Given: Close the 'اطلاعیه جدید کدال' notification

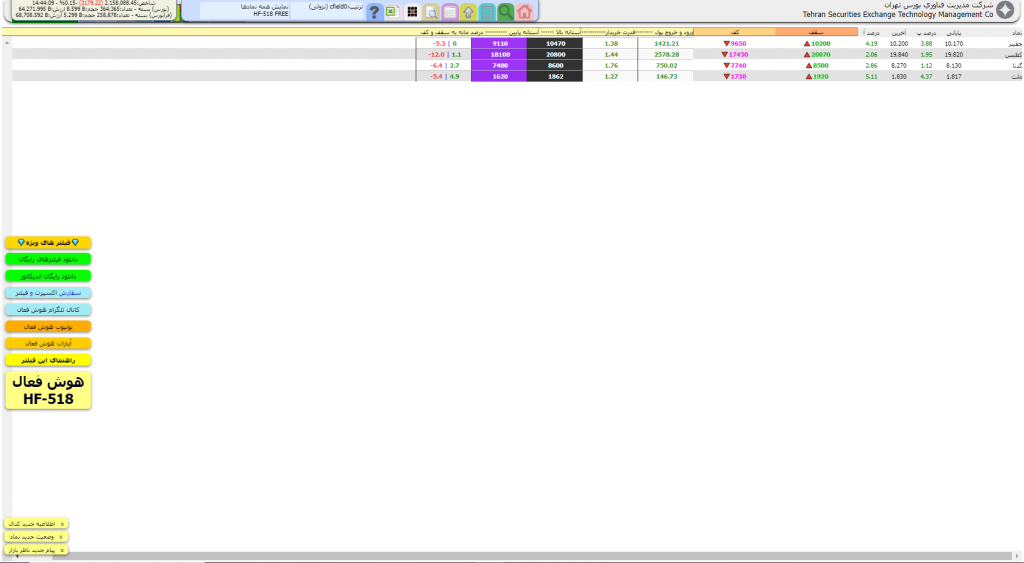Looking at the screenshot, I should [63, 524].
